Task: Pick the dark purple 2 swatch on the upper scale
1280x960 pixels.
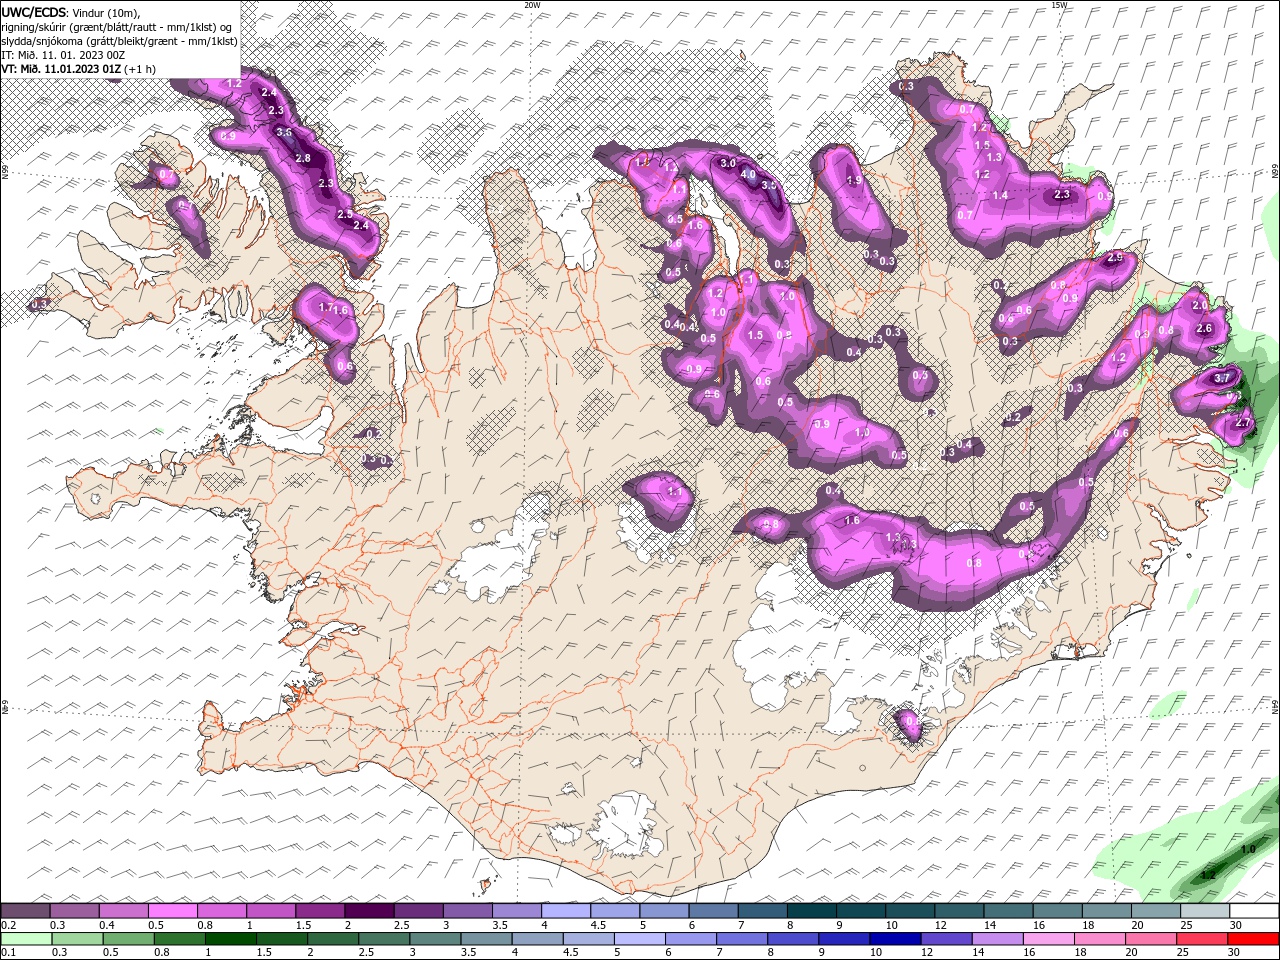Action: click(368, 911)
